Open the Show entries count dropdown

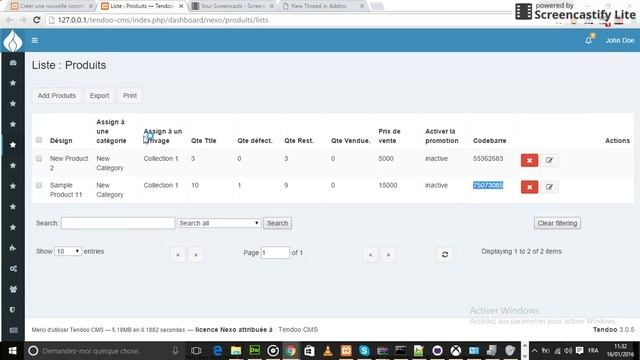[x=68, y=251]
